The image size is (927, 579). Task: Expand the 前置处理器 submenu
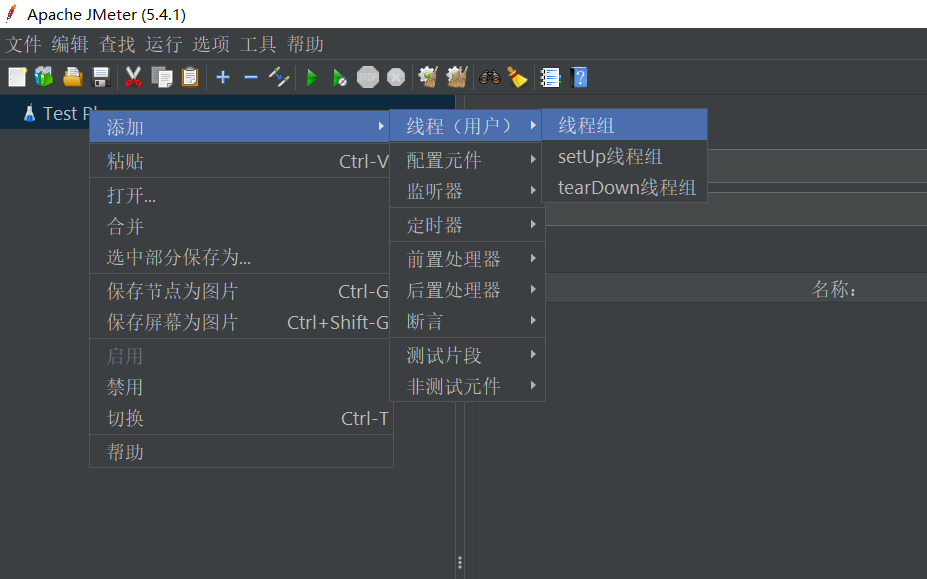coord(467,258)
